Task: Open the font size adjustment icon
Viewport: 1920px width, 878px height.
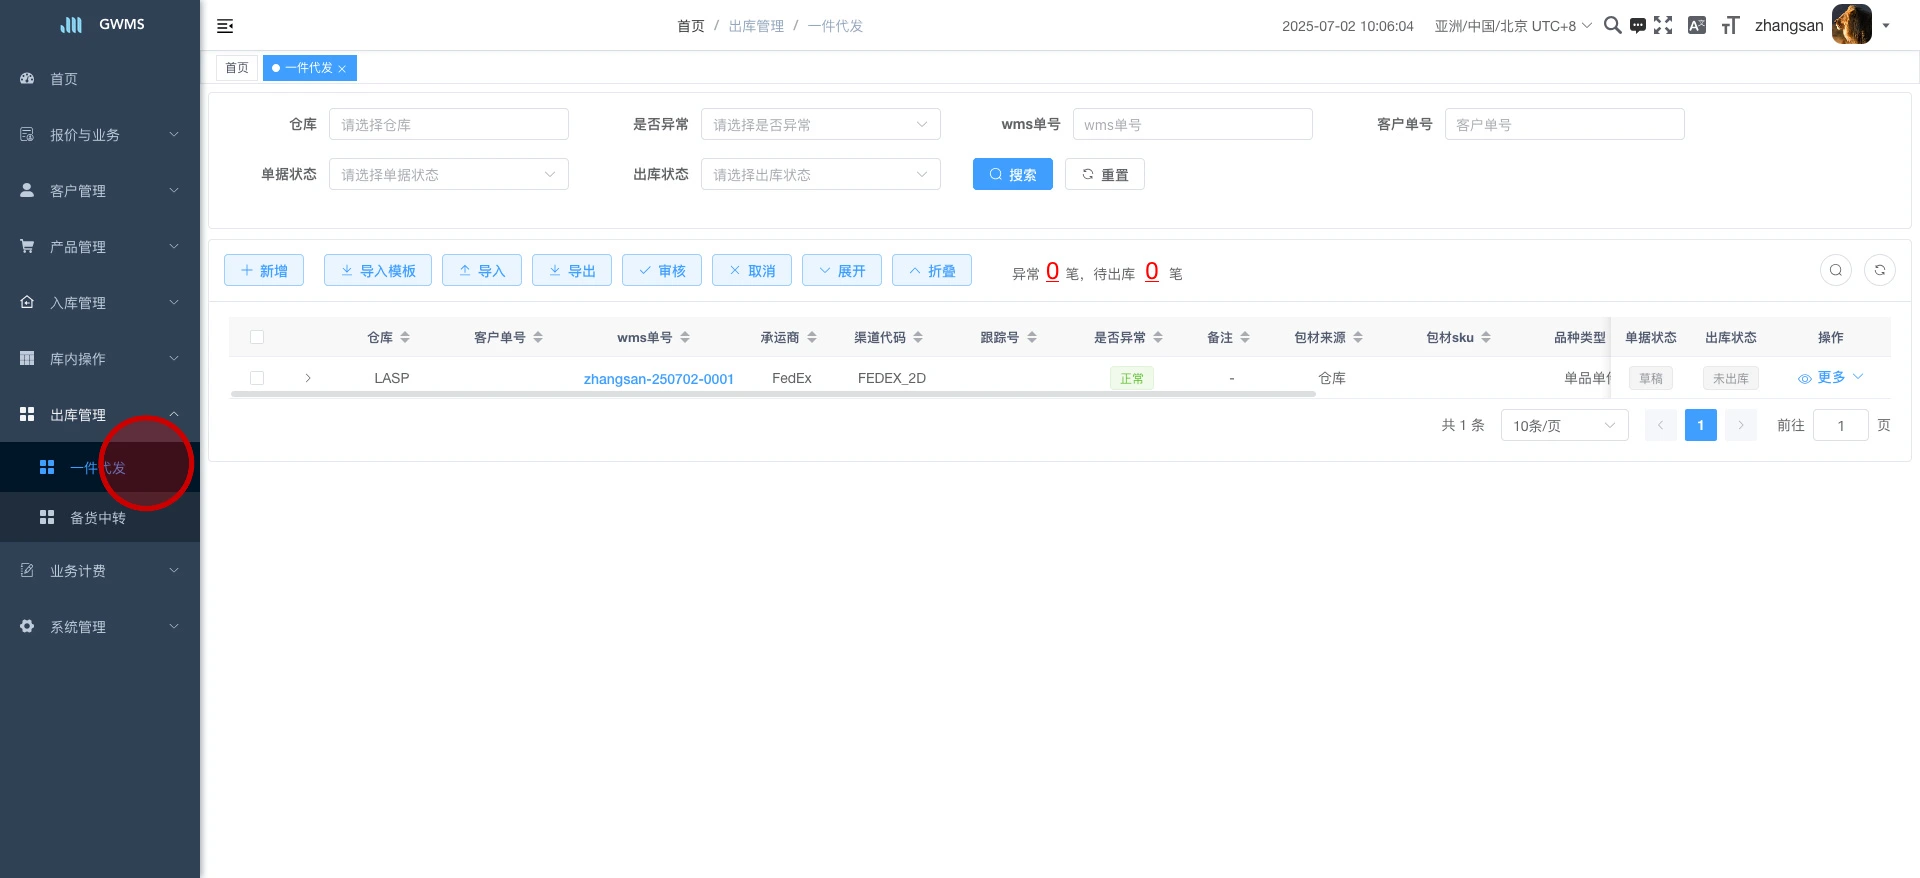Action: (1730, 26)
